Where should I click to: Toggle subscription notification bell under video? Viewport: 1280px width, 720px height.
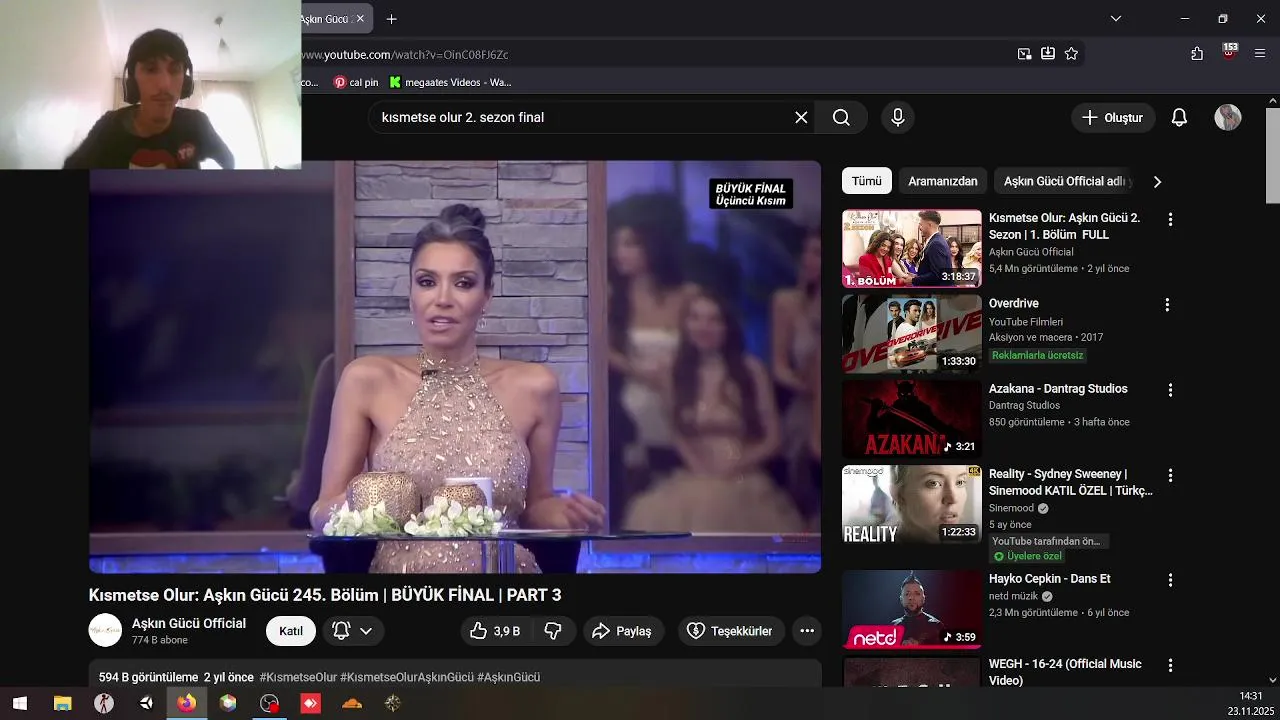tap(341, 631)
